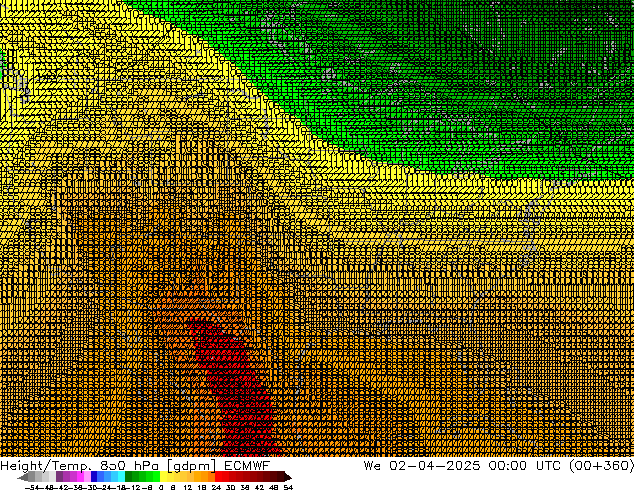Click the "(00+360)" forecast offset text
This screenshot has width=634, height=490.
601,466
